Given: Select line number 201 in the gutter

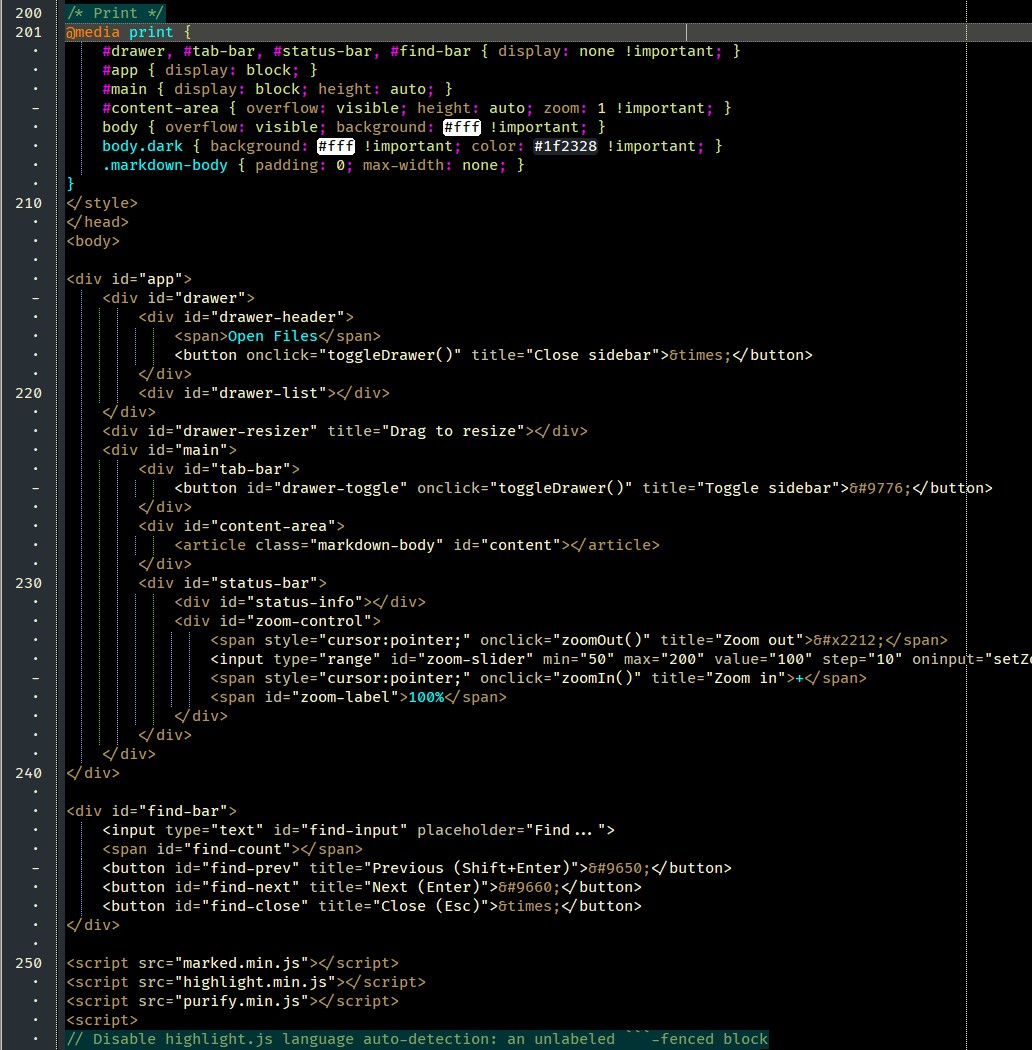Looking at the screenshot, I should click(x=29, y=32).
